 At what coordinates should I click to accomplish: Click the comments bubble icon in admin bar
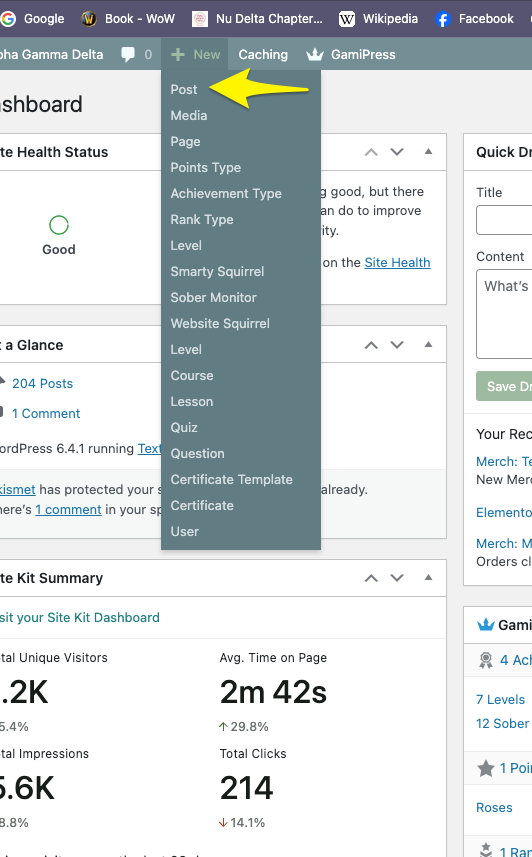click(128, 55)
